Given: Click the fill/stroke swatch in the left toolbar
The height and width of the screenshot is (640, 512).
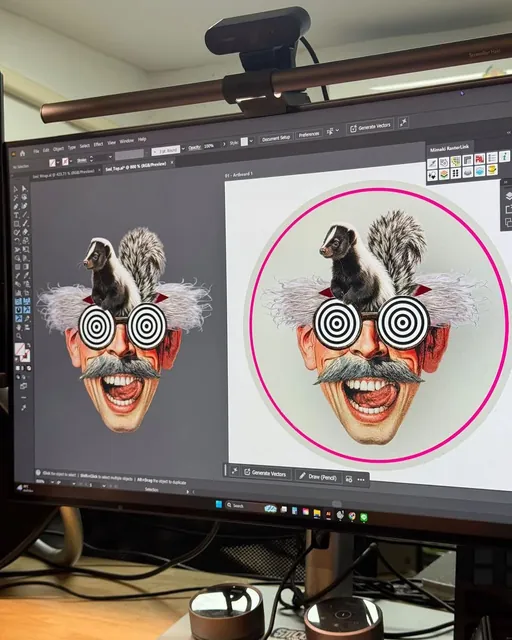Looking at the screenshot, I should (x=22, y=352).
